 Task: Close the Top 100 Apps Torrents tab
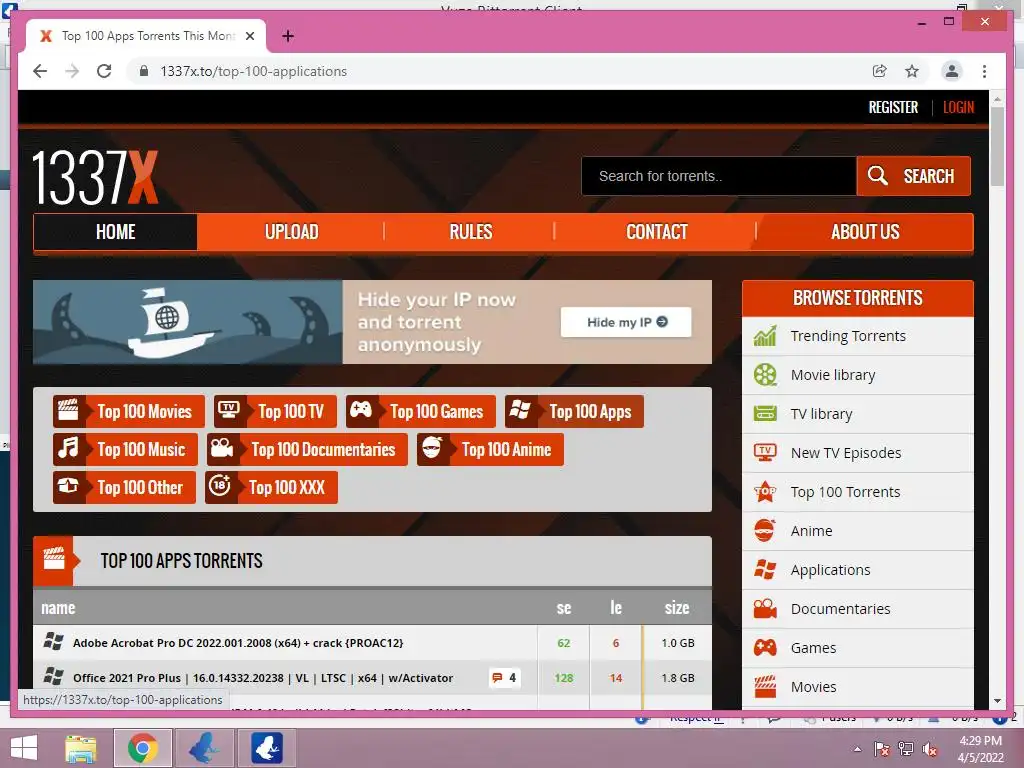pyautogui.click(x=249, y=36)
